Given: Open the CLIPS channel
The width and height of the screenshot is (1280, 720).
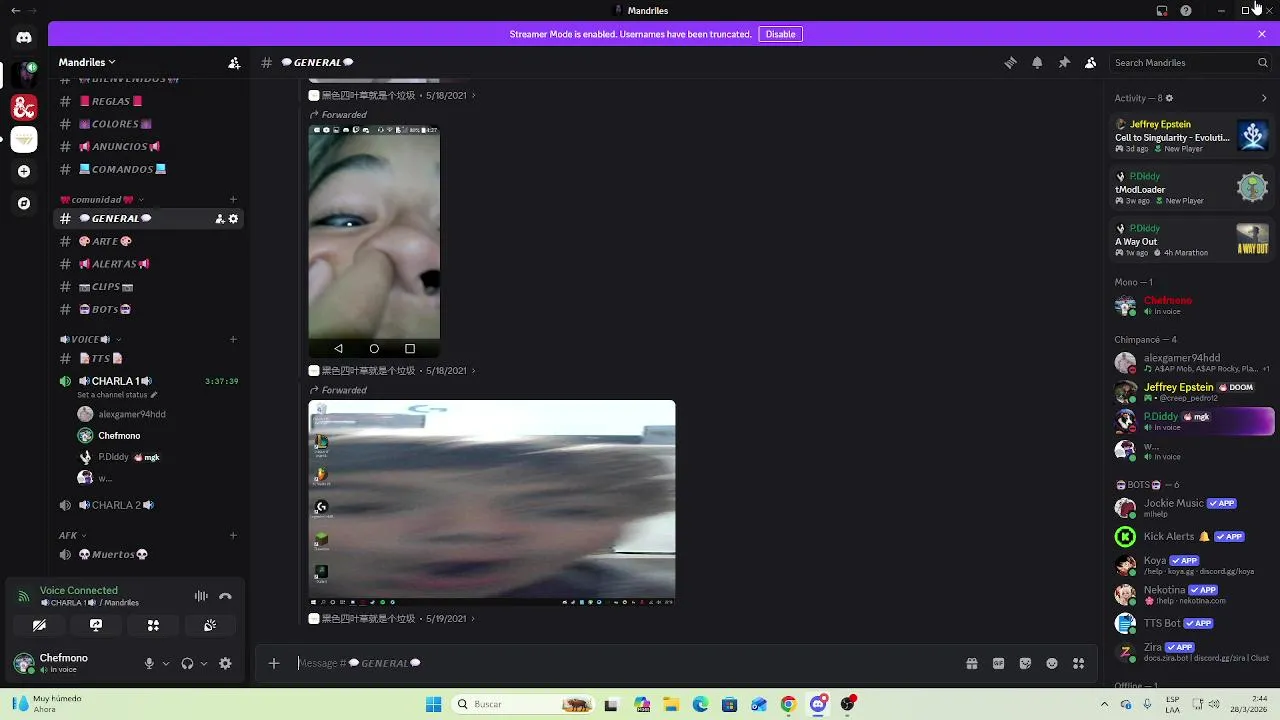Looking at the screenshot, I should [148, 287].
